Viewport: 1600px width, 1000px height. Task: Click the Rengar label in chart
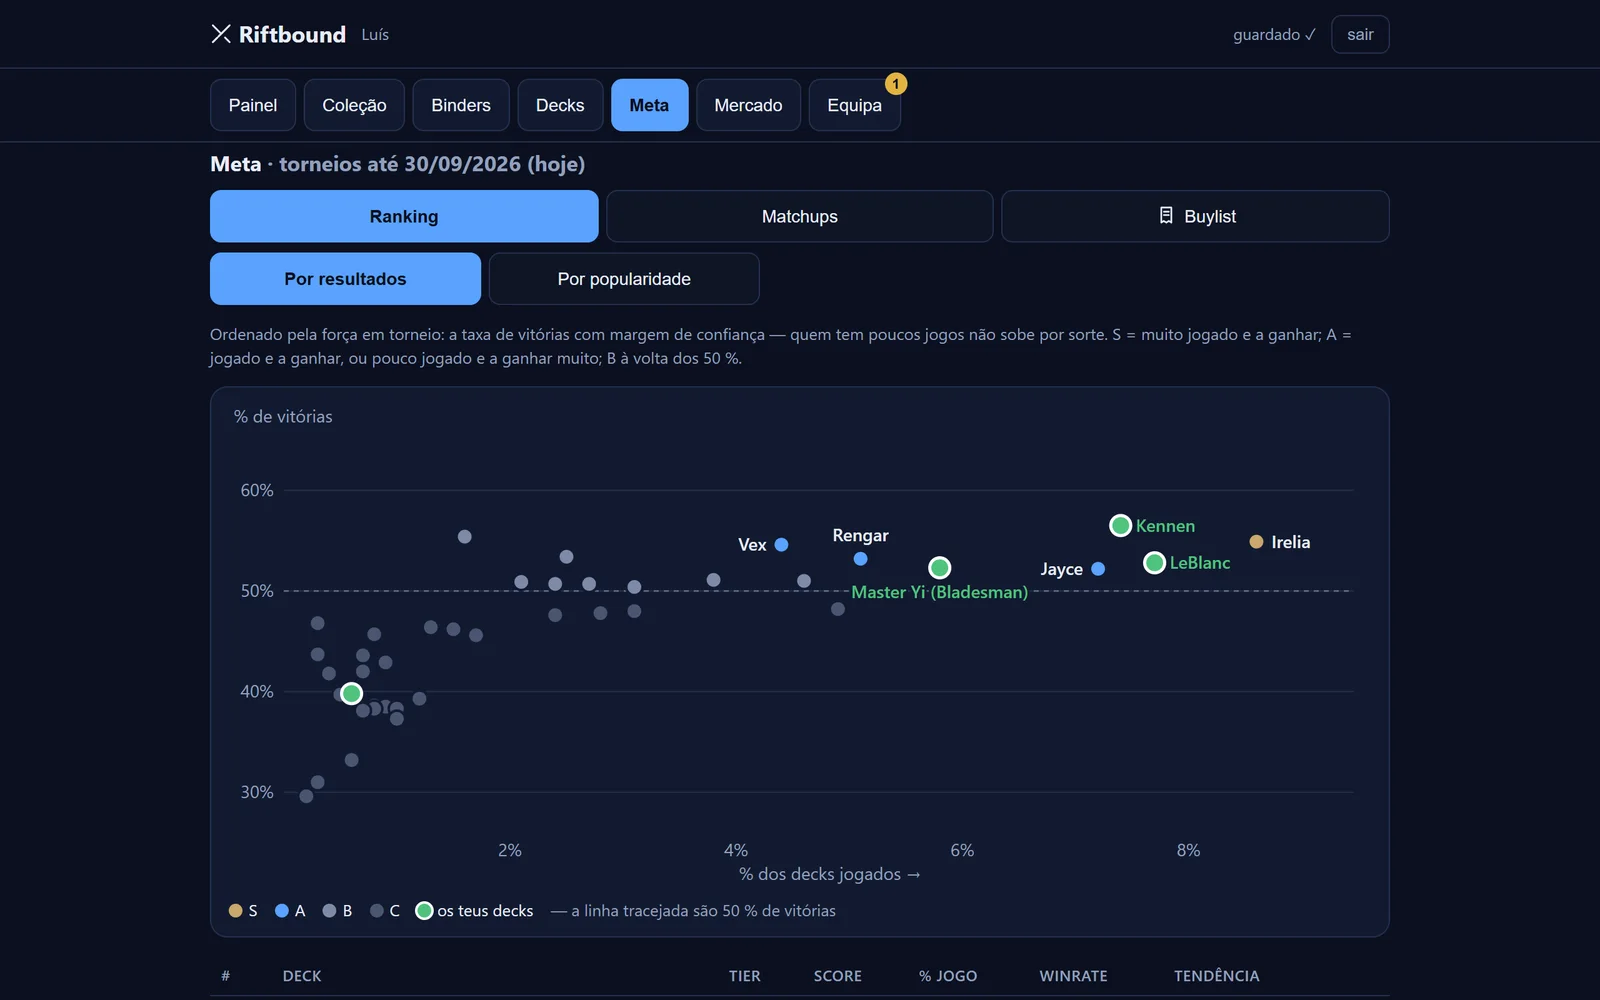pos(861,536)
